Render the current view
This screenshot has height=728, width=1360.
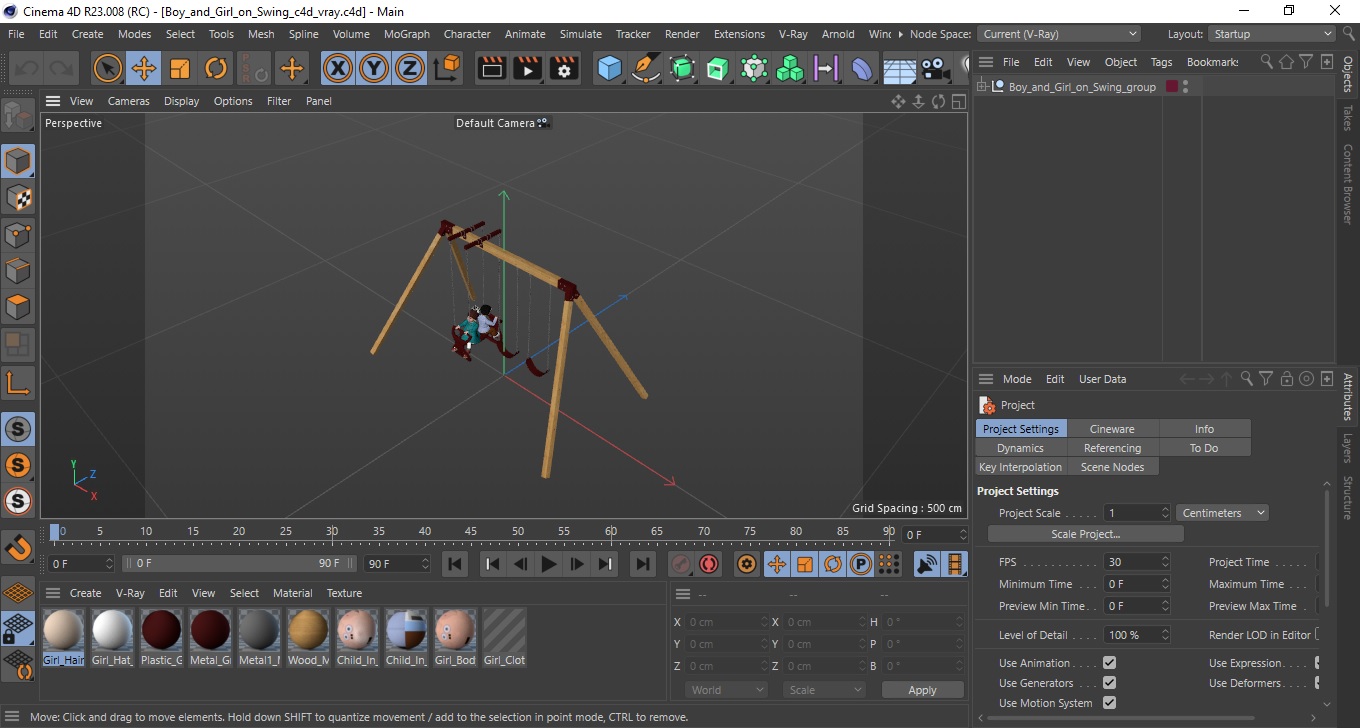(491, 68)
